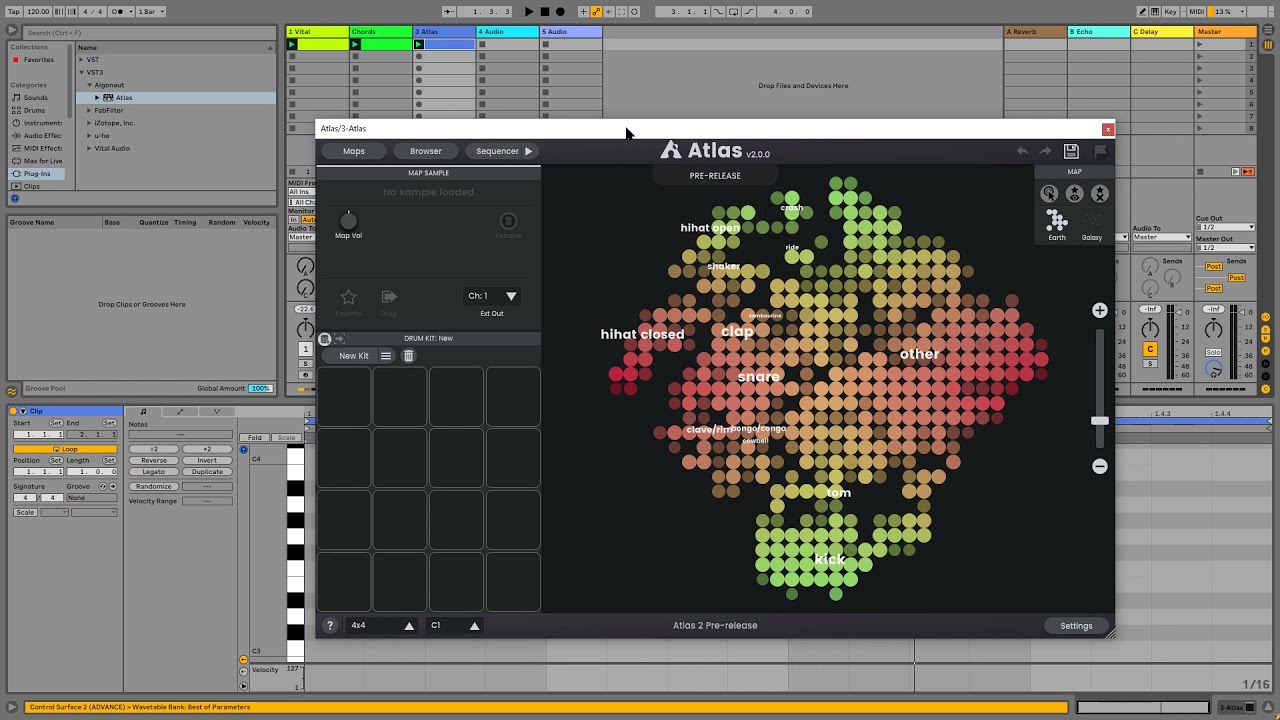Click the New Kit button

(x=354, y=356)
